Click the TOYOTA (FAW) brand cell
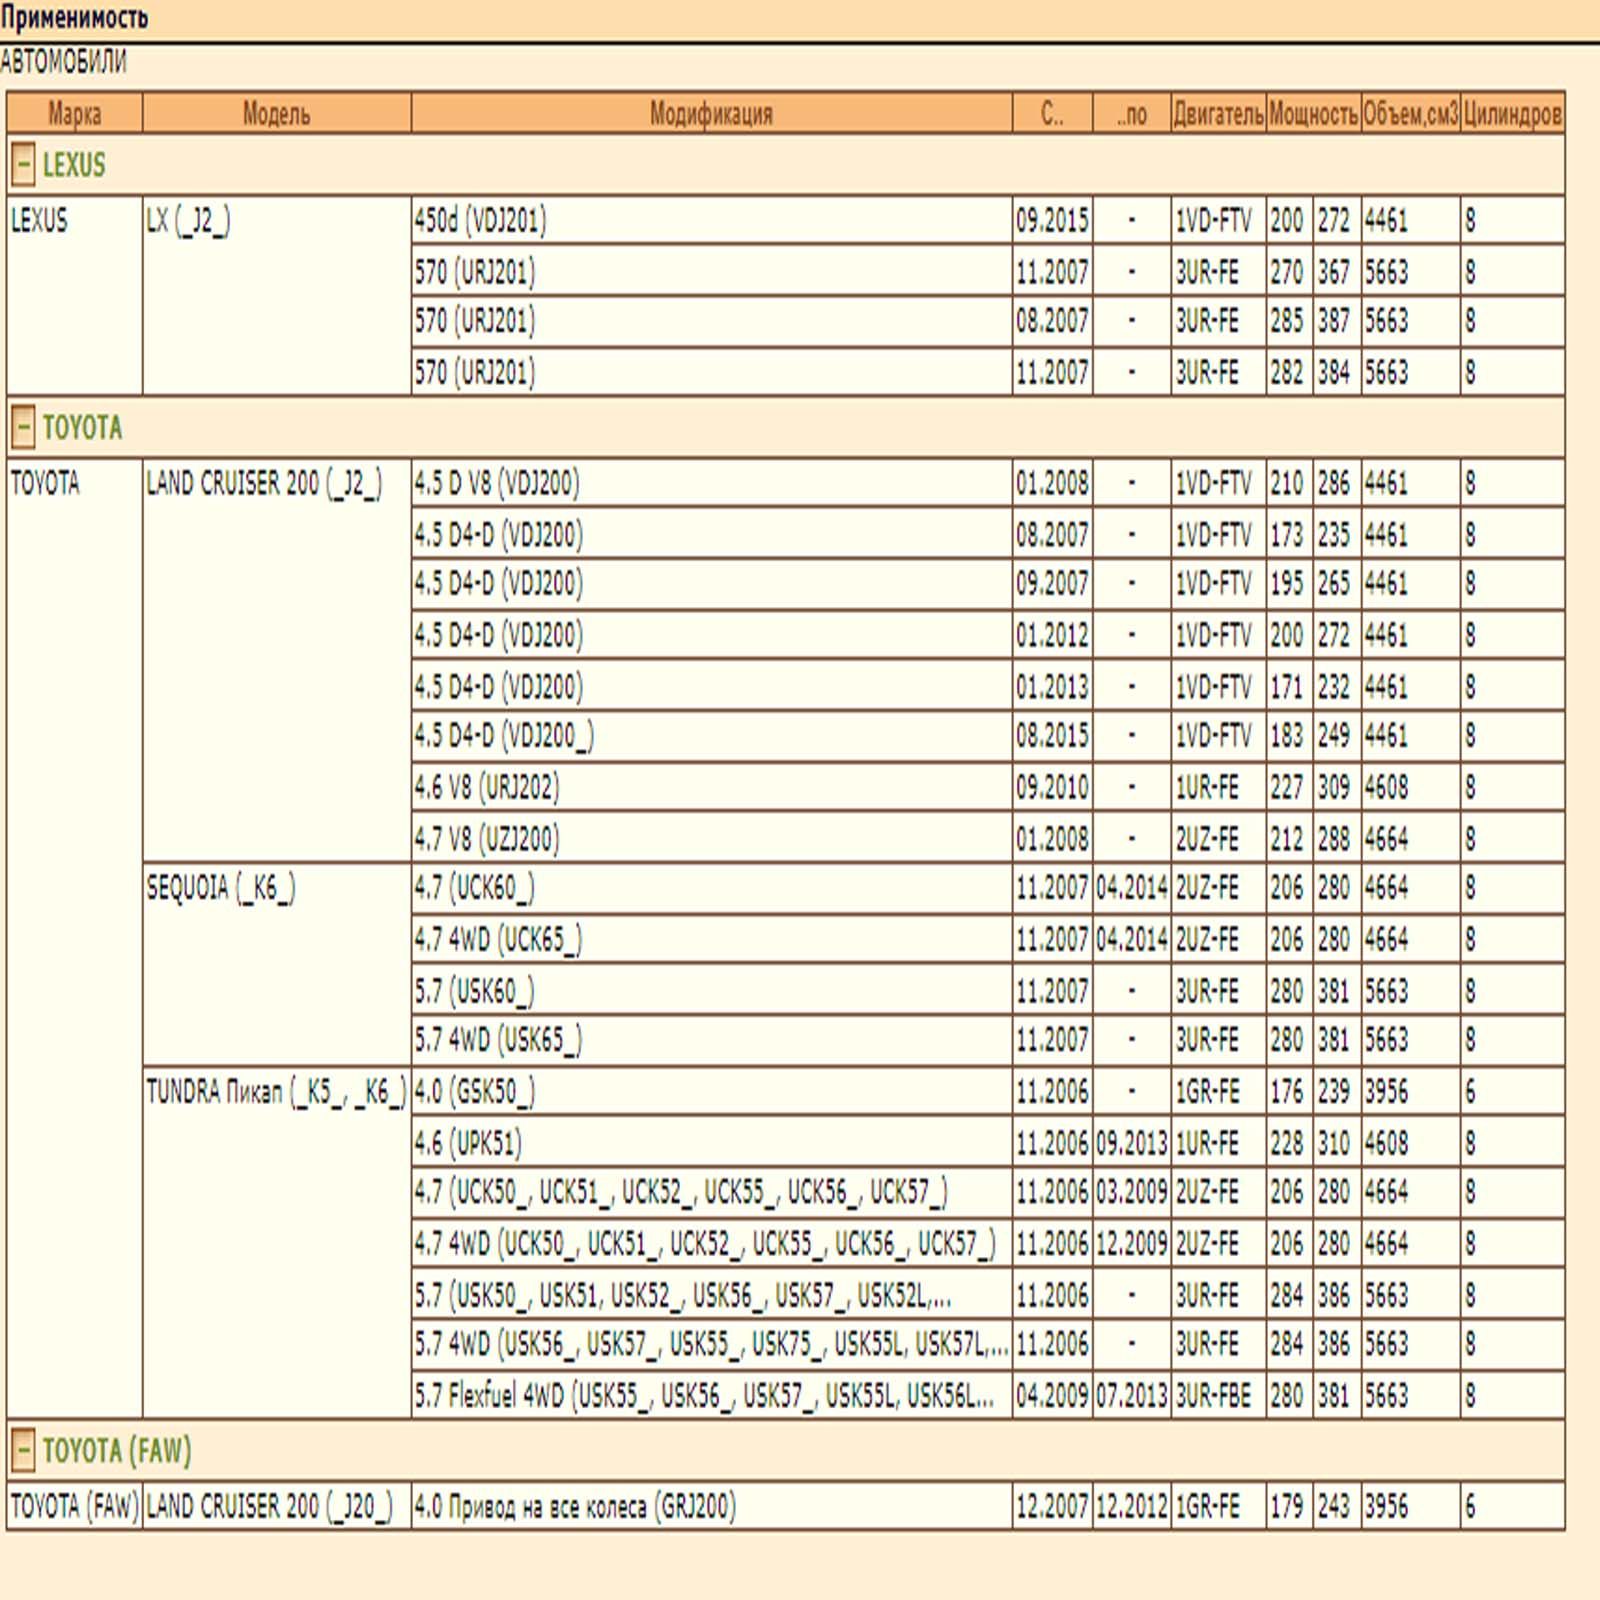Screen dimensions: 1600x1600 75,1506
